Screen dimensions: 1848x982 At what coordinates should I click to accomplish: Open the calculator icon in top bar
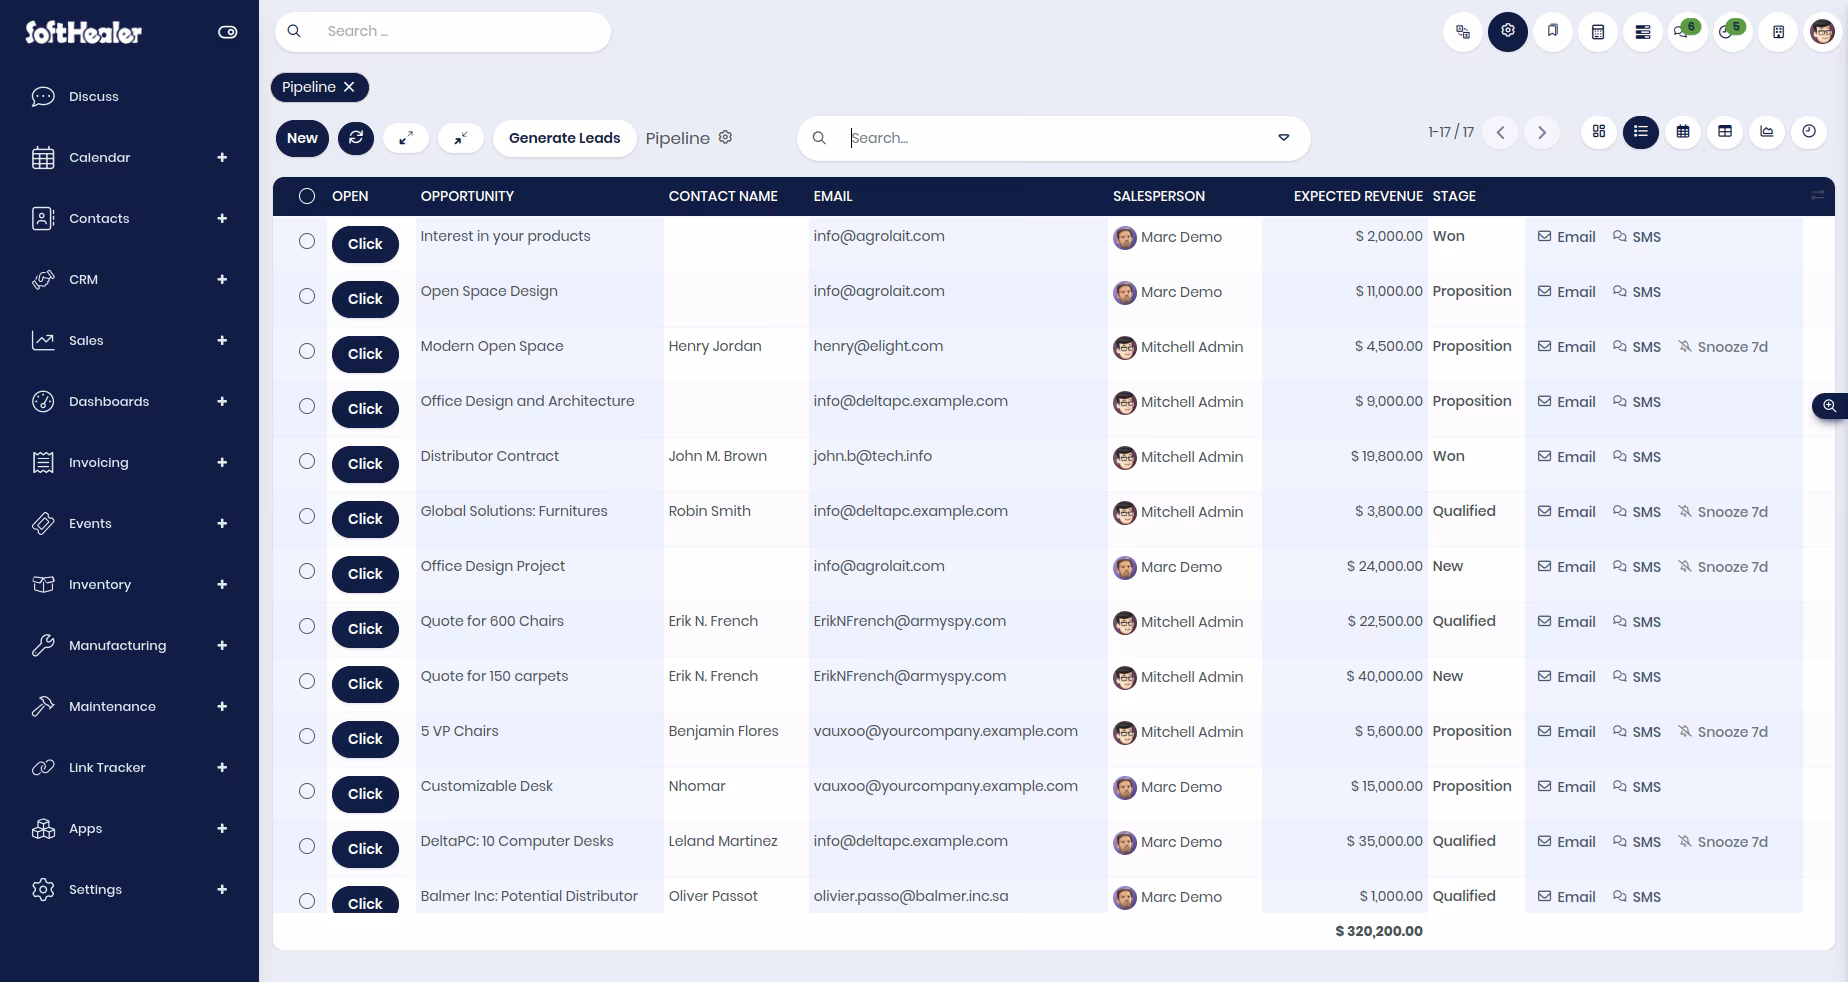[x=1598, y=32]
